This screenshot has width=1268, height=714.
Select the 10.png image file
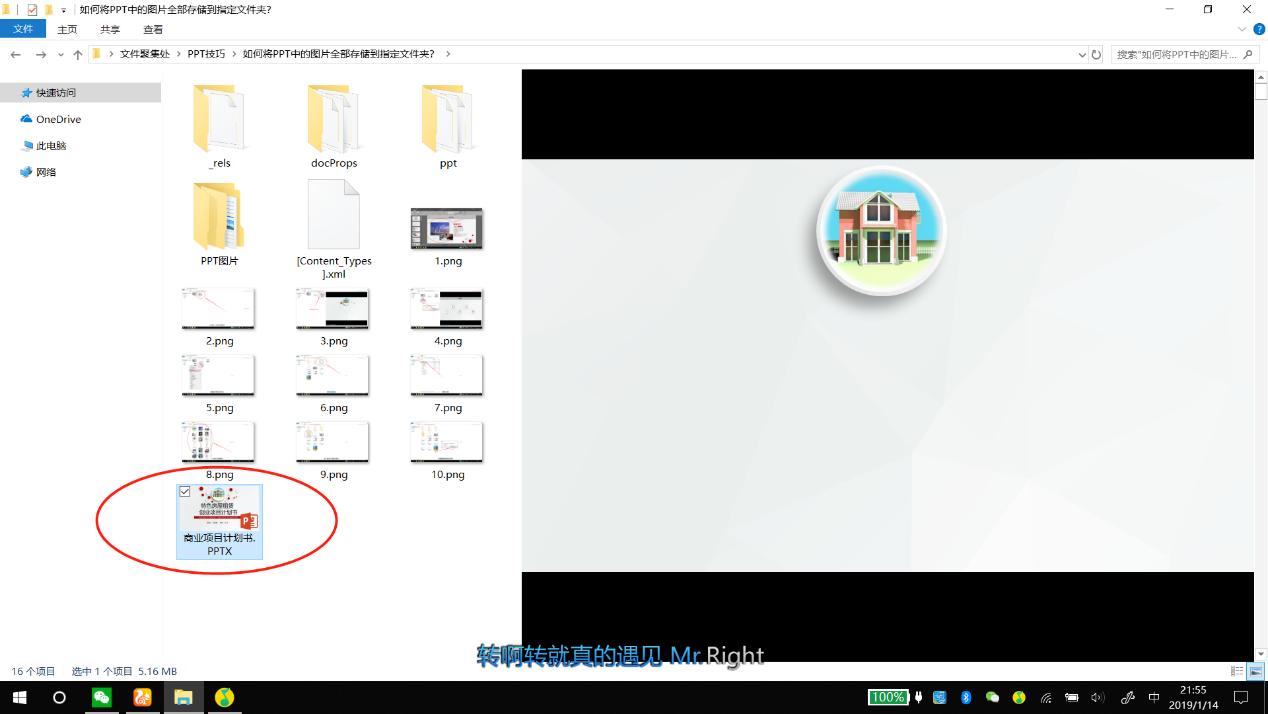447,451
